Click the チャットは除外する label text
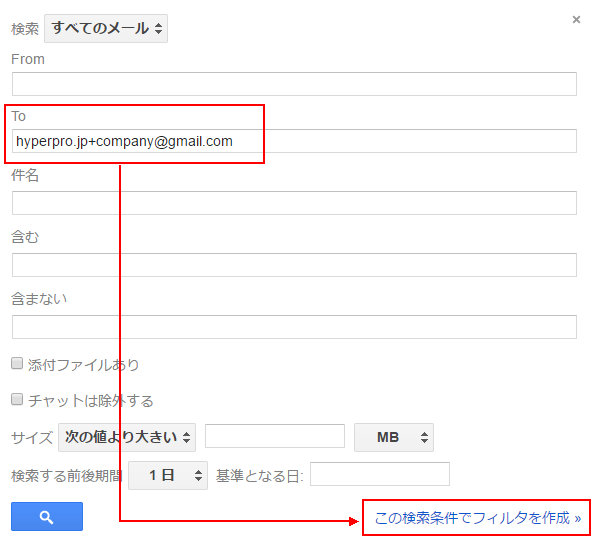Viewport: 594px width, 540px height. [91, 401]
